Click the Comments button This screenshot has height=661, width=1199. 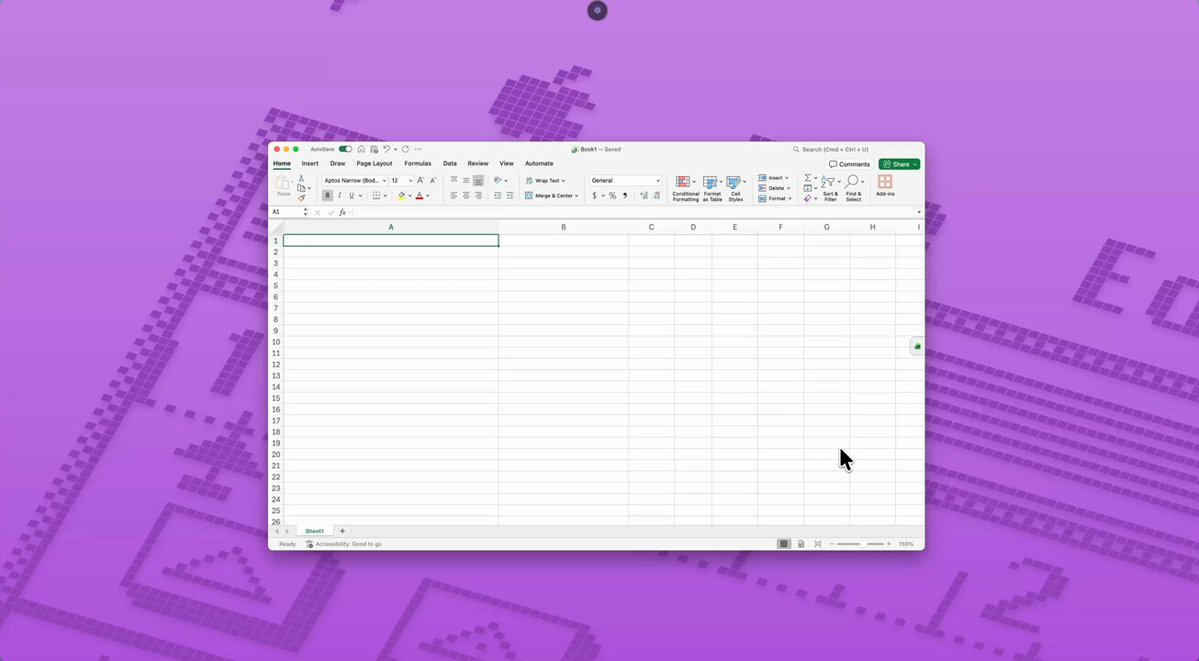click(x=849, y=164)
